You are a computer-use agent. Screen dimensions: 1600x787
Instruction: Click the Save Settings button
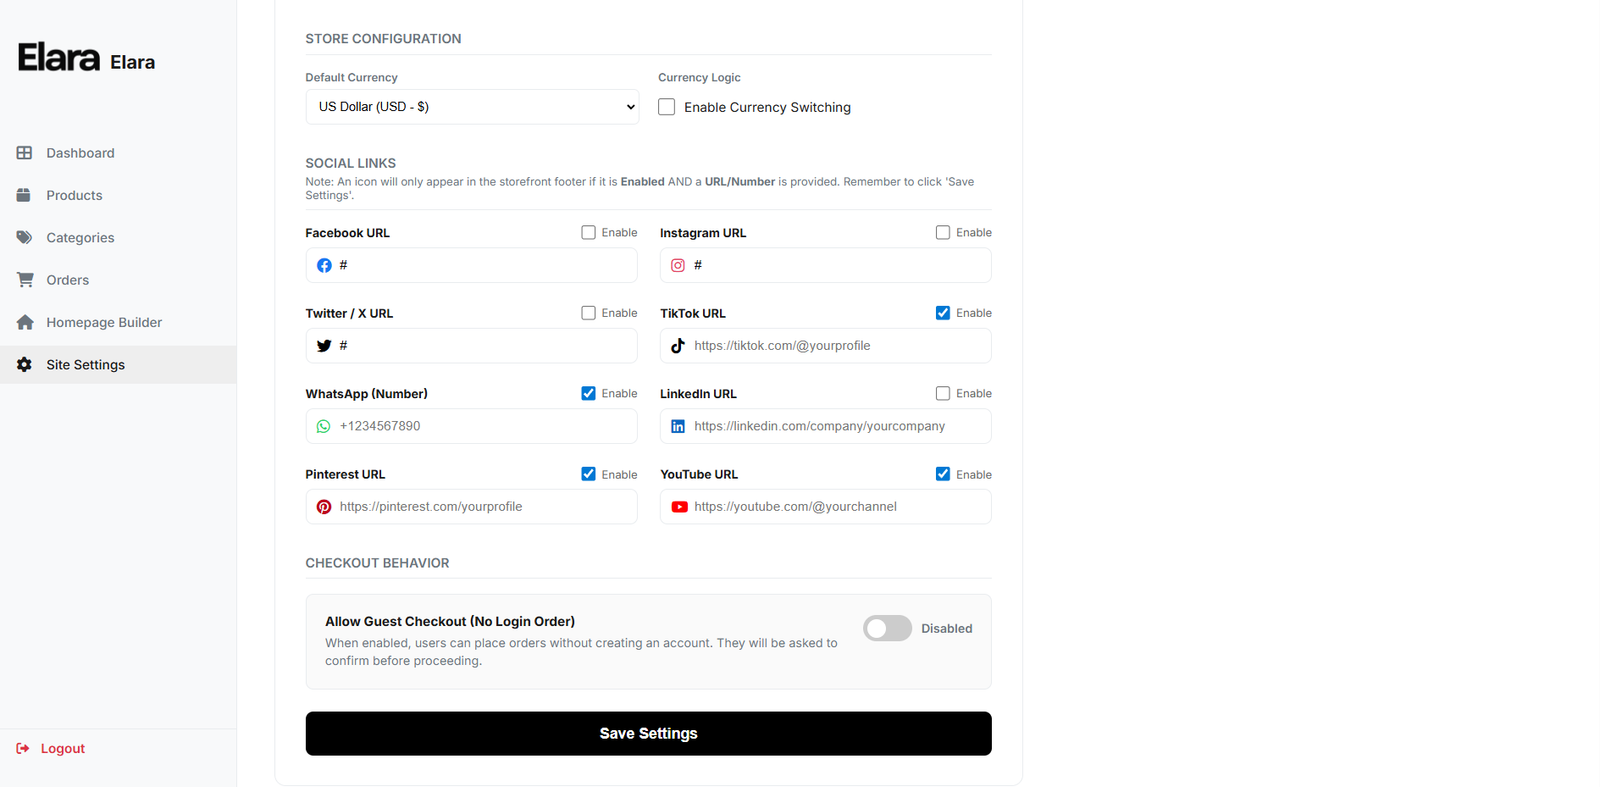[x=648, y=733]
